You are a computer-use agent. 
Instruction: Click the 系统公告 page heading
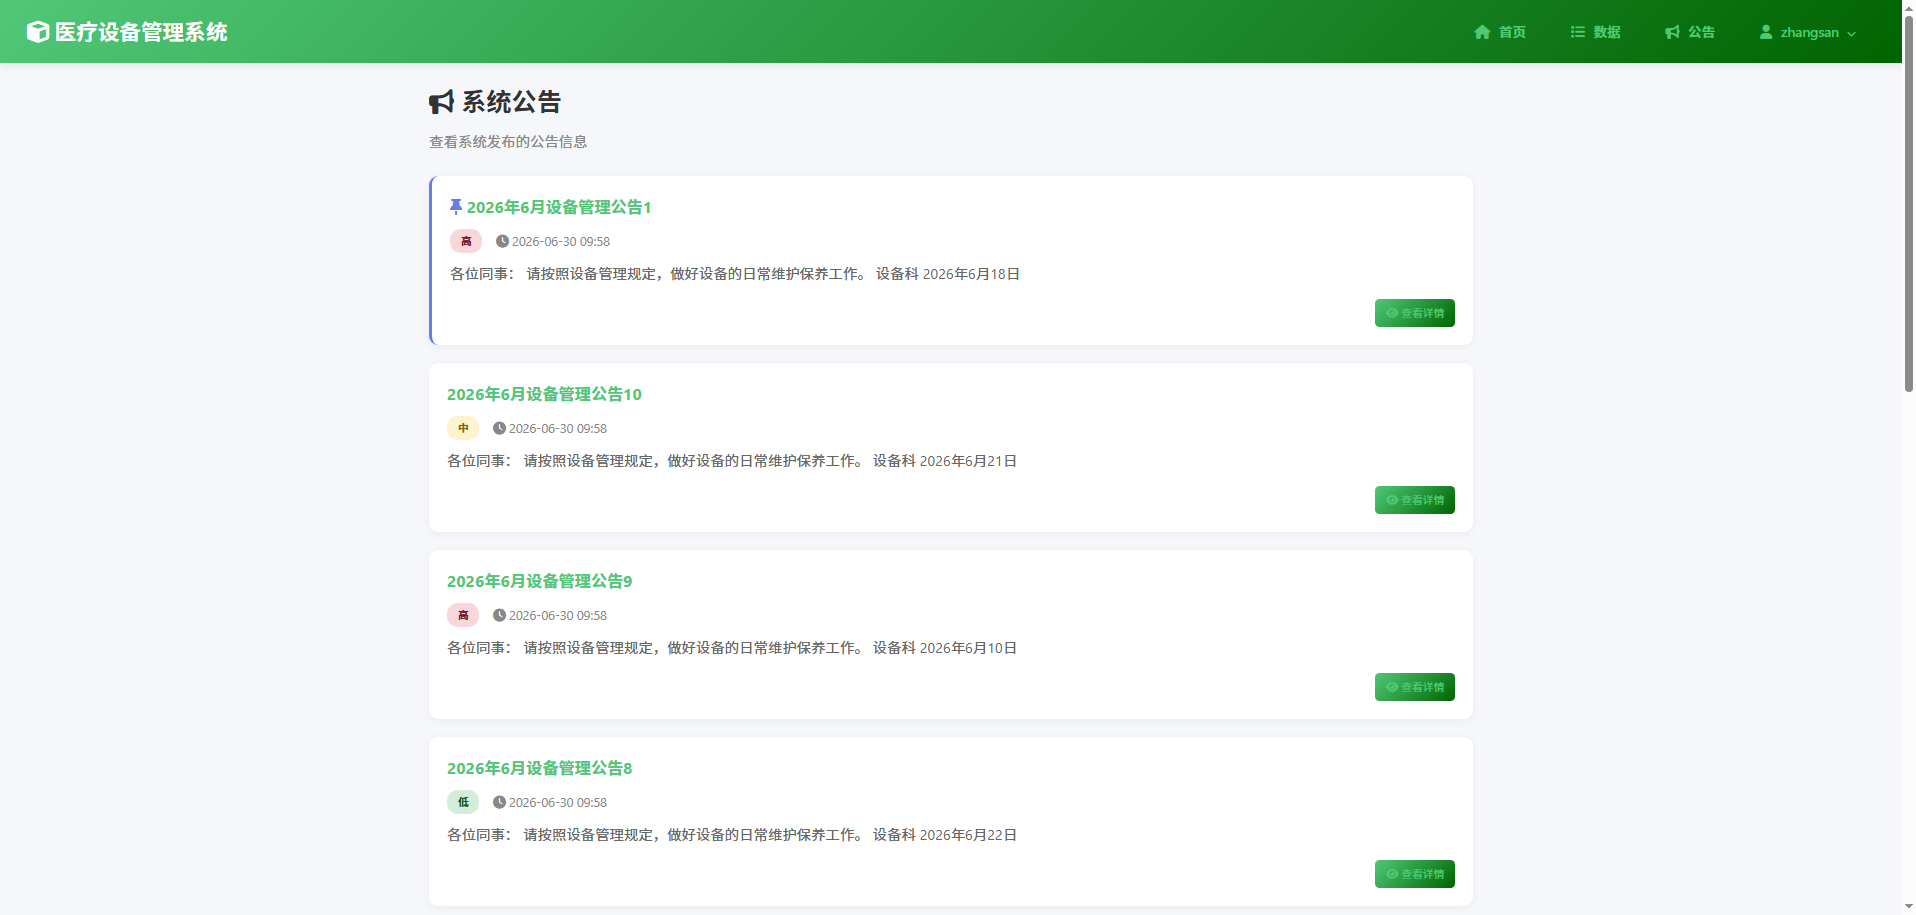point(511,102)
